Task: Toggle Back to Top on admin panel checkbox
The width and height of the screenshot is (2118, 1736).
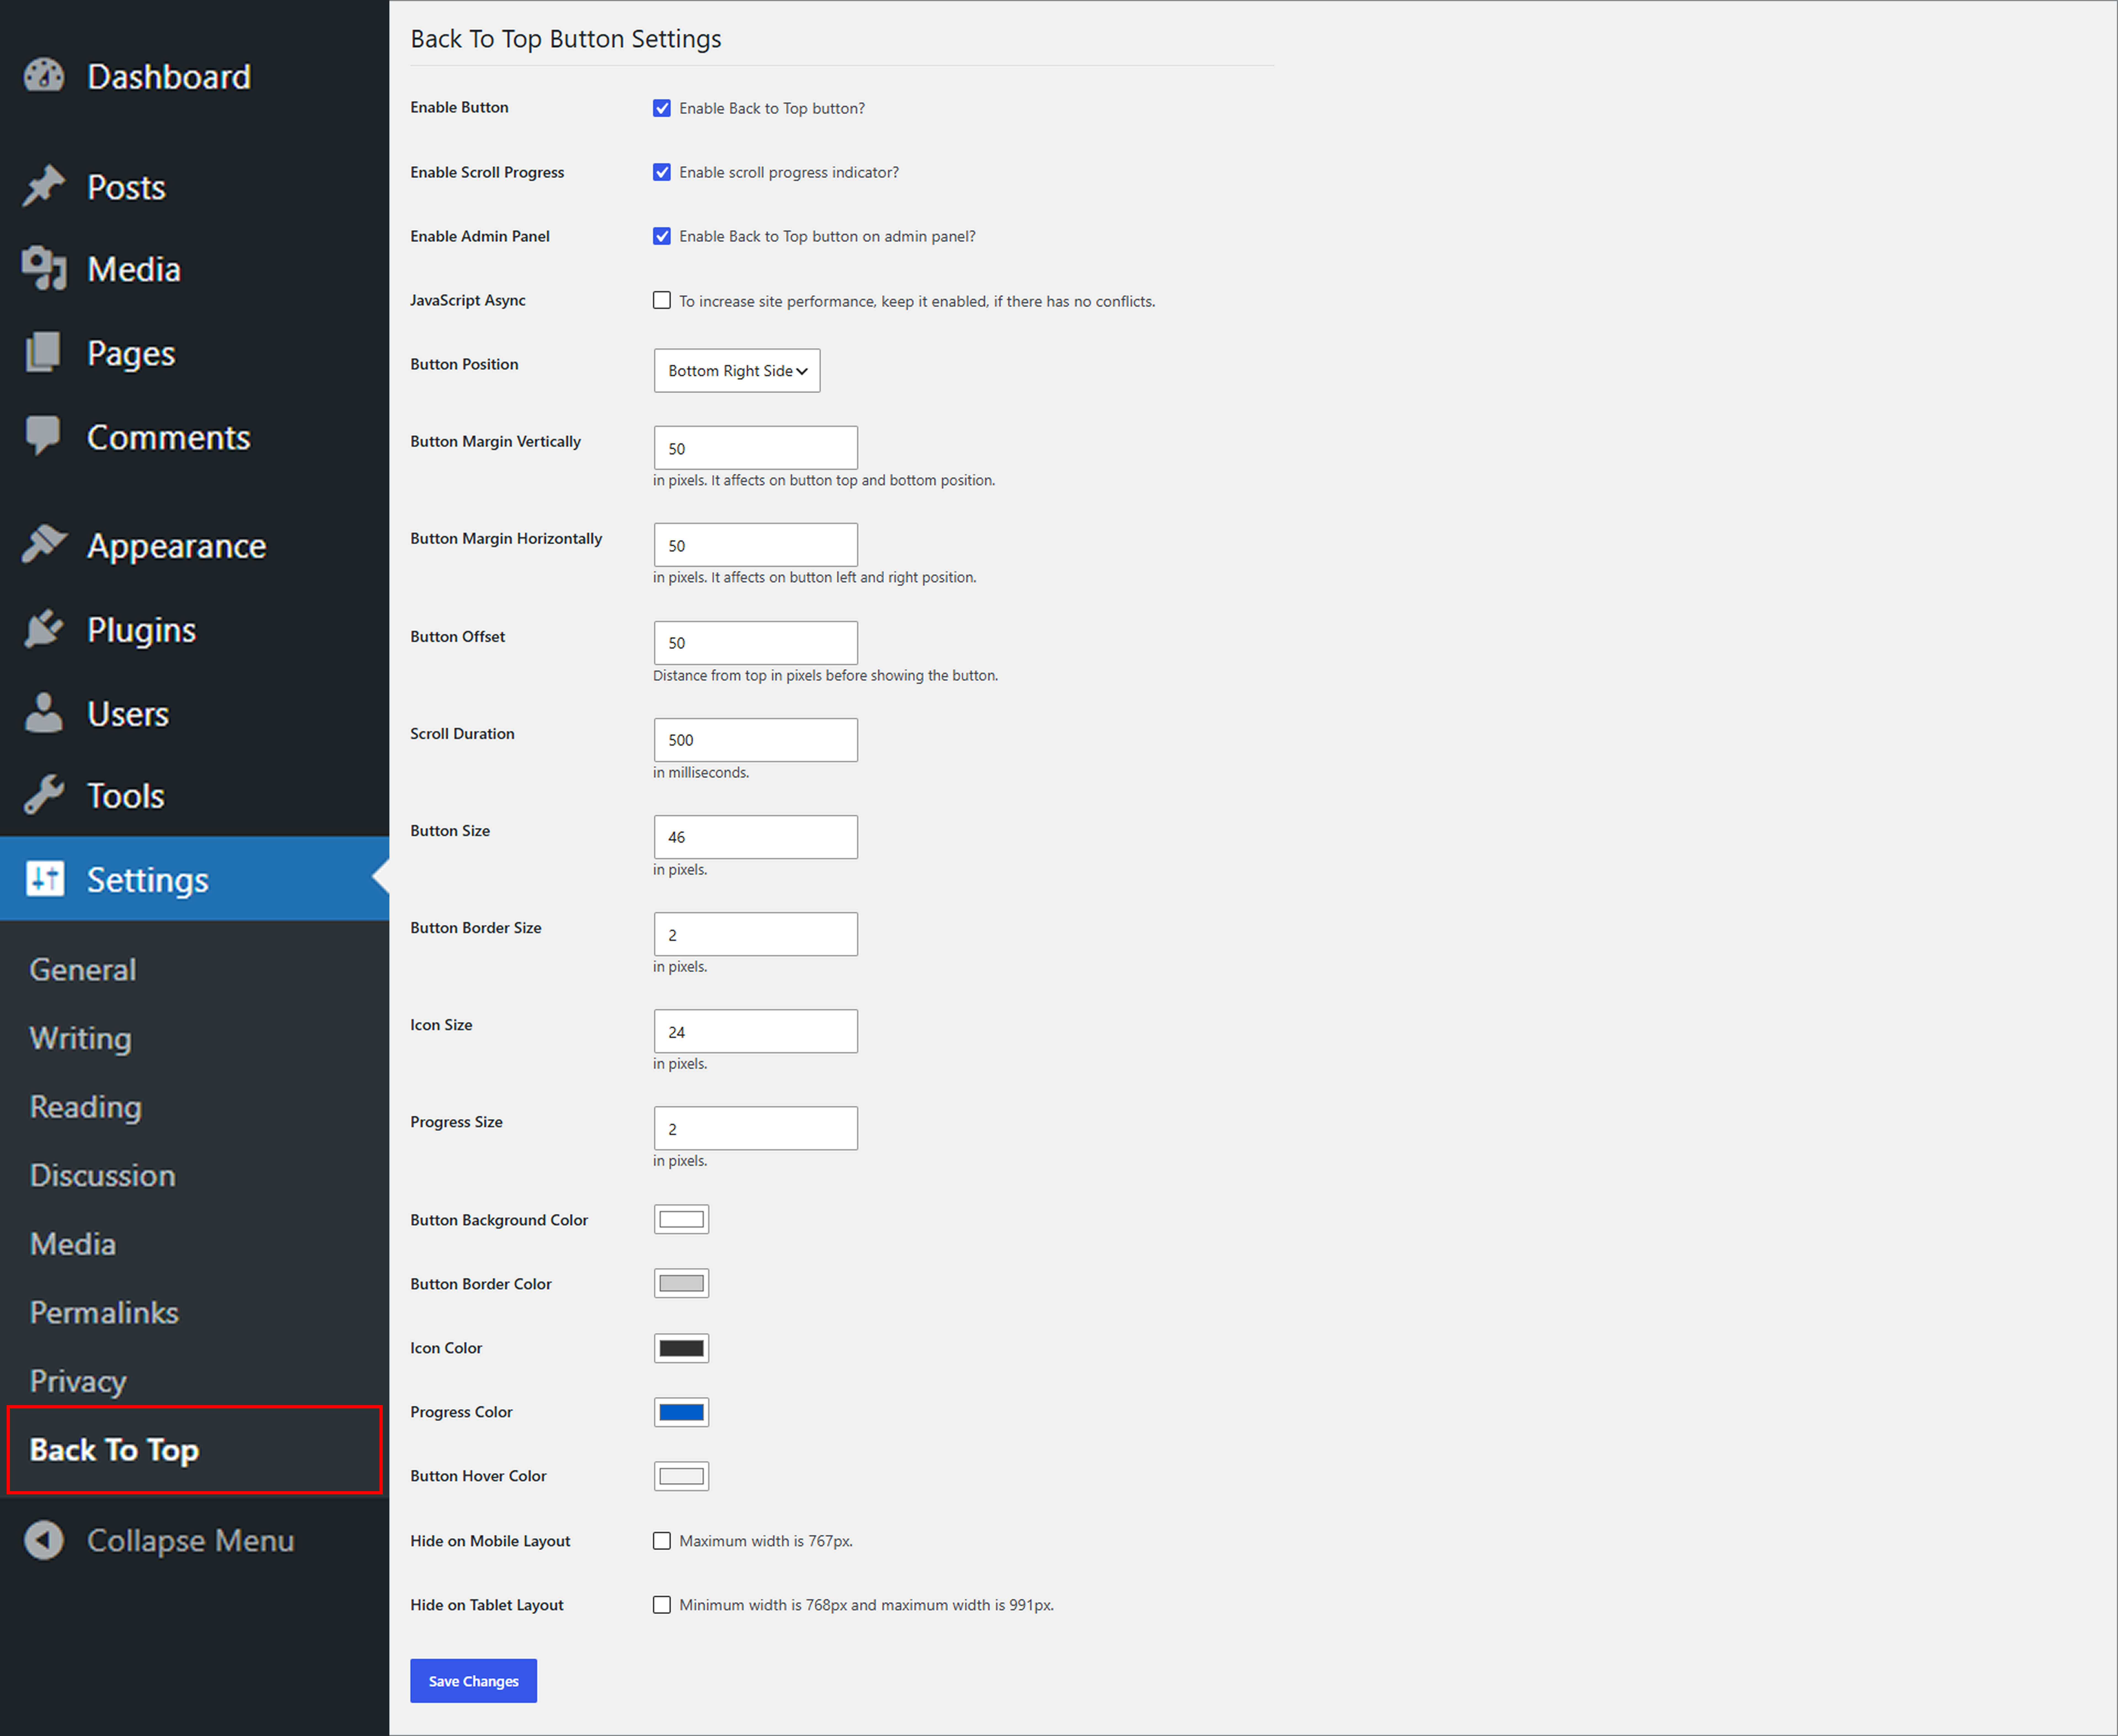Action: (662, 236)
